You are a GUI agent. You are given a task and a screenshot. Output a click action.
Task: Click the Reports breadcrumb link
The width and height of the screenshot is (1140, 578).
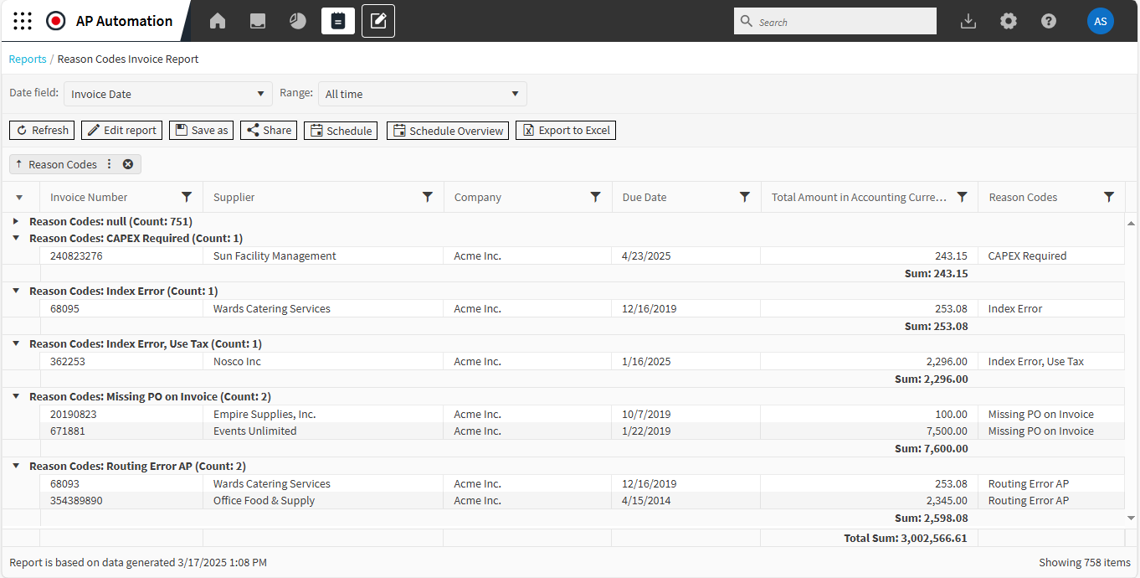pyautogui.click(x=27, y=59)
